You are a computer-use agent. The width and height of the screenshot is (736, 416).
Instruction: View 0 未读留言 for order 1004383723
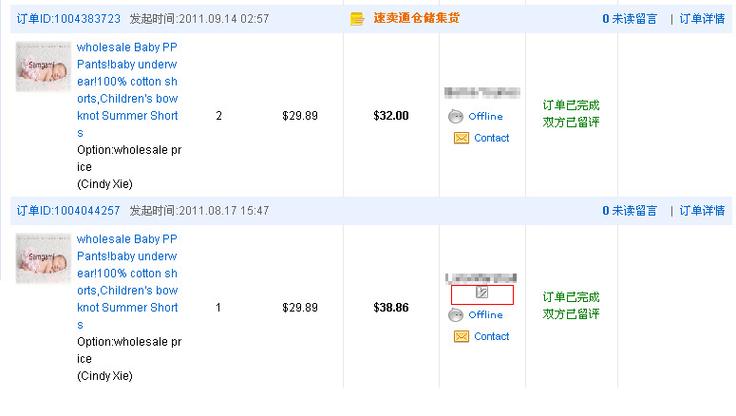click(x=629, y=19)
